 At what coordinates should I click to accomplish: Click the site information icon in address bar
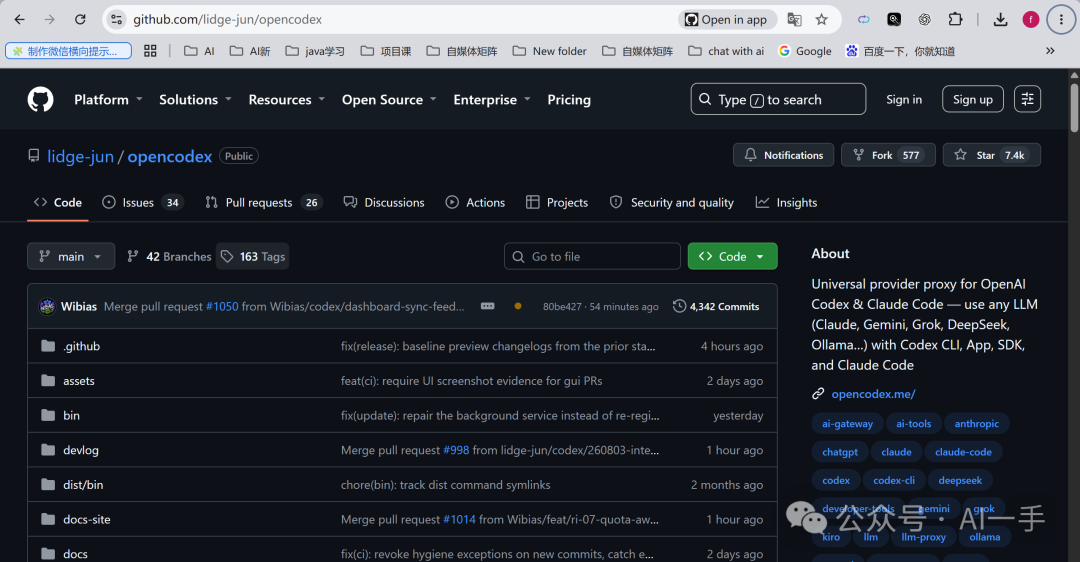117,19
